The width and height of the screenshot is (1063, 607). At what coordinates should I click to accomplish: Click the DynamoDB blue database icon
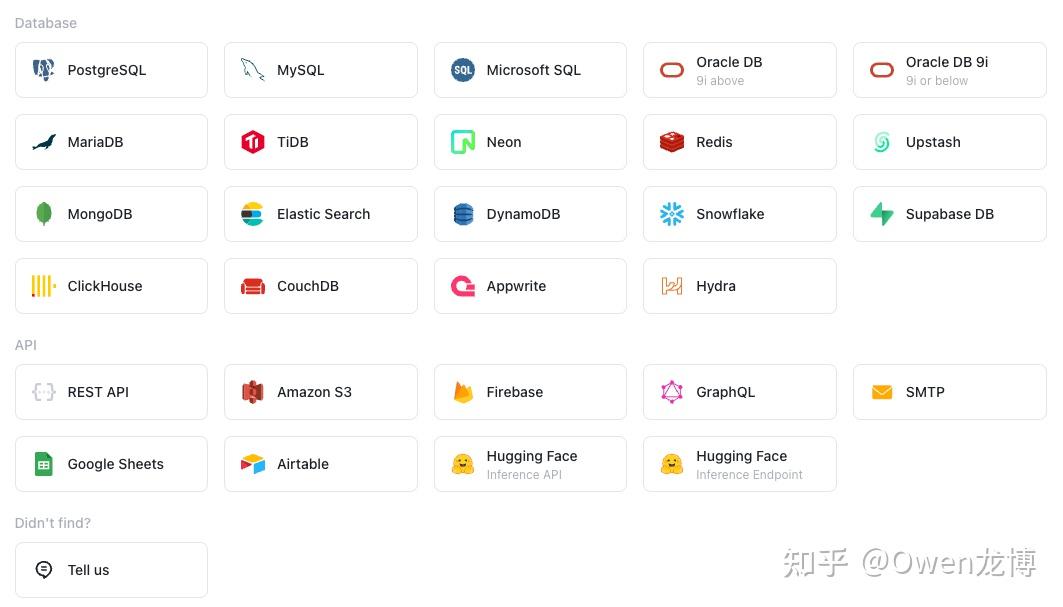[x=463, y=214]
